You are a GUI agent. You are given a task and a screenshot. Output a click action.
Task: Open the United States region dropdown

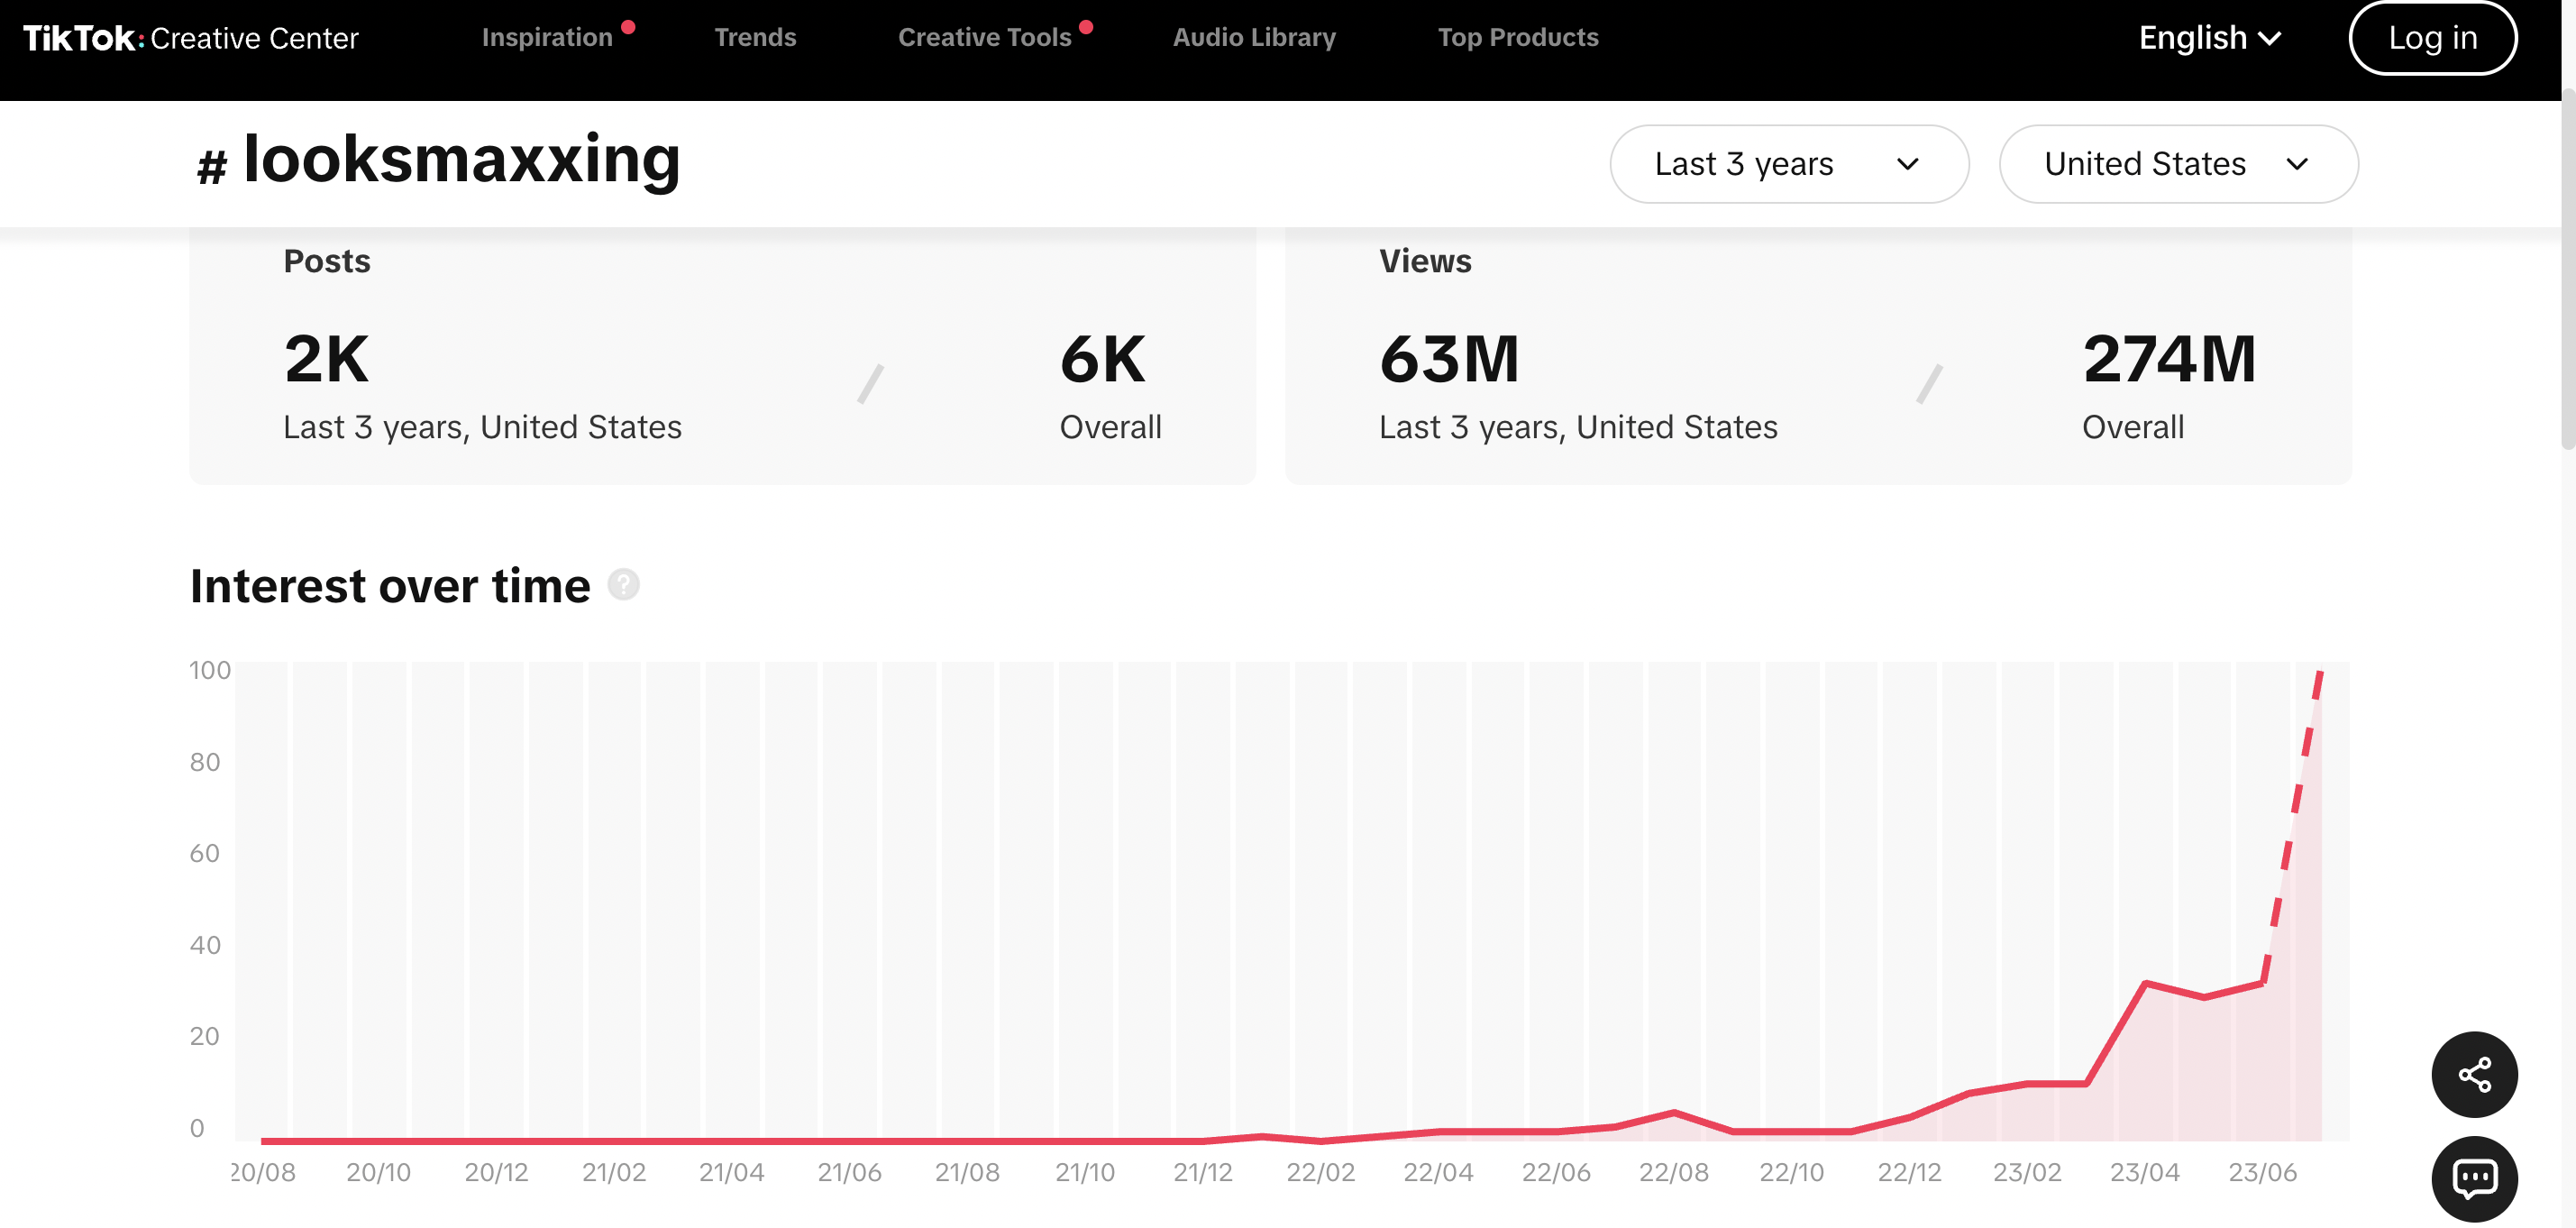[x=2178, y=164]
